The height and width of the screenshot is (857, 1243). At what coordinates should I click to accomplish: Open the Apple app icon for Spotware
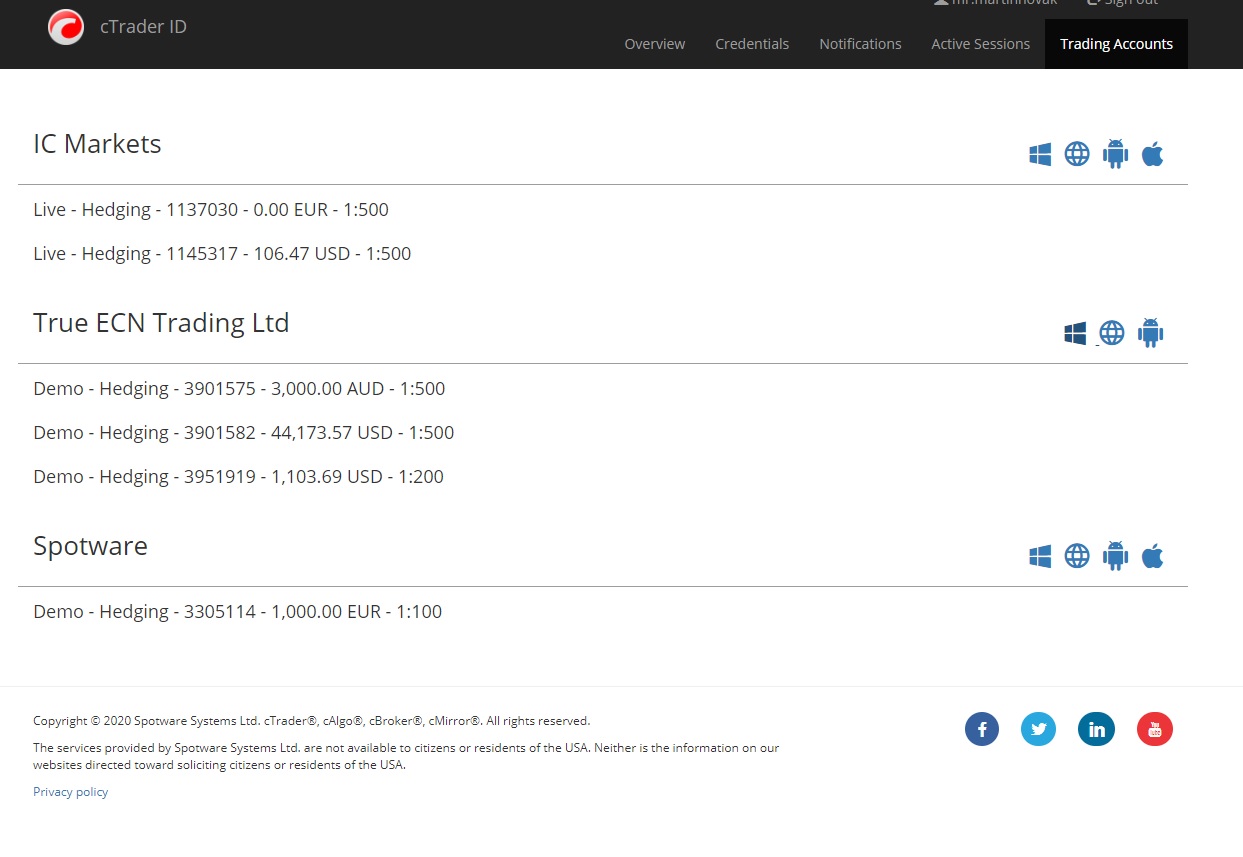coord(1152,556)
